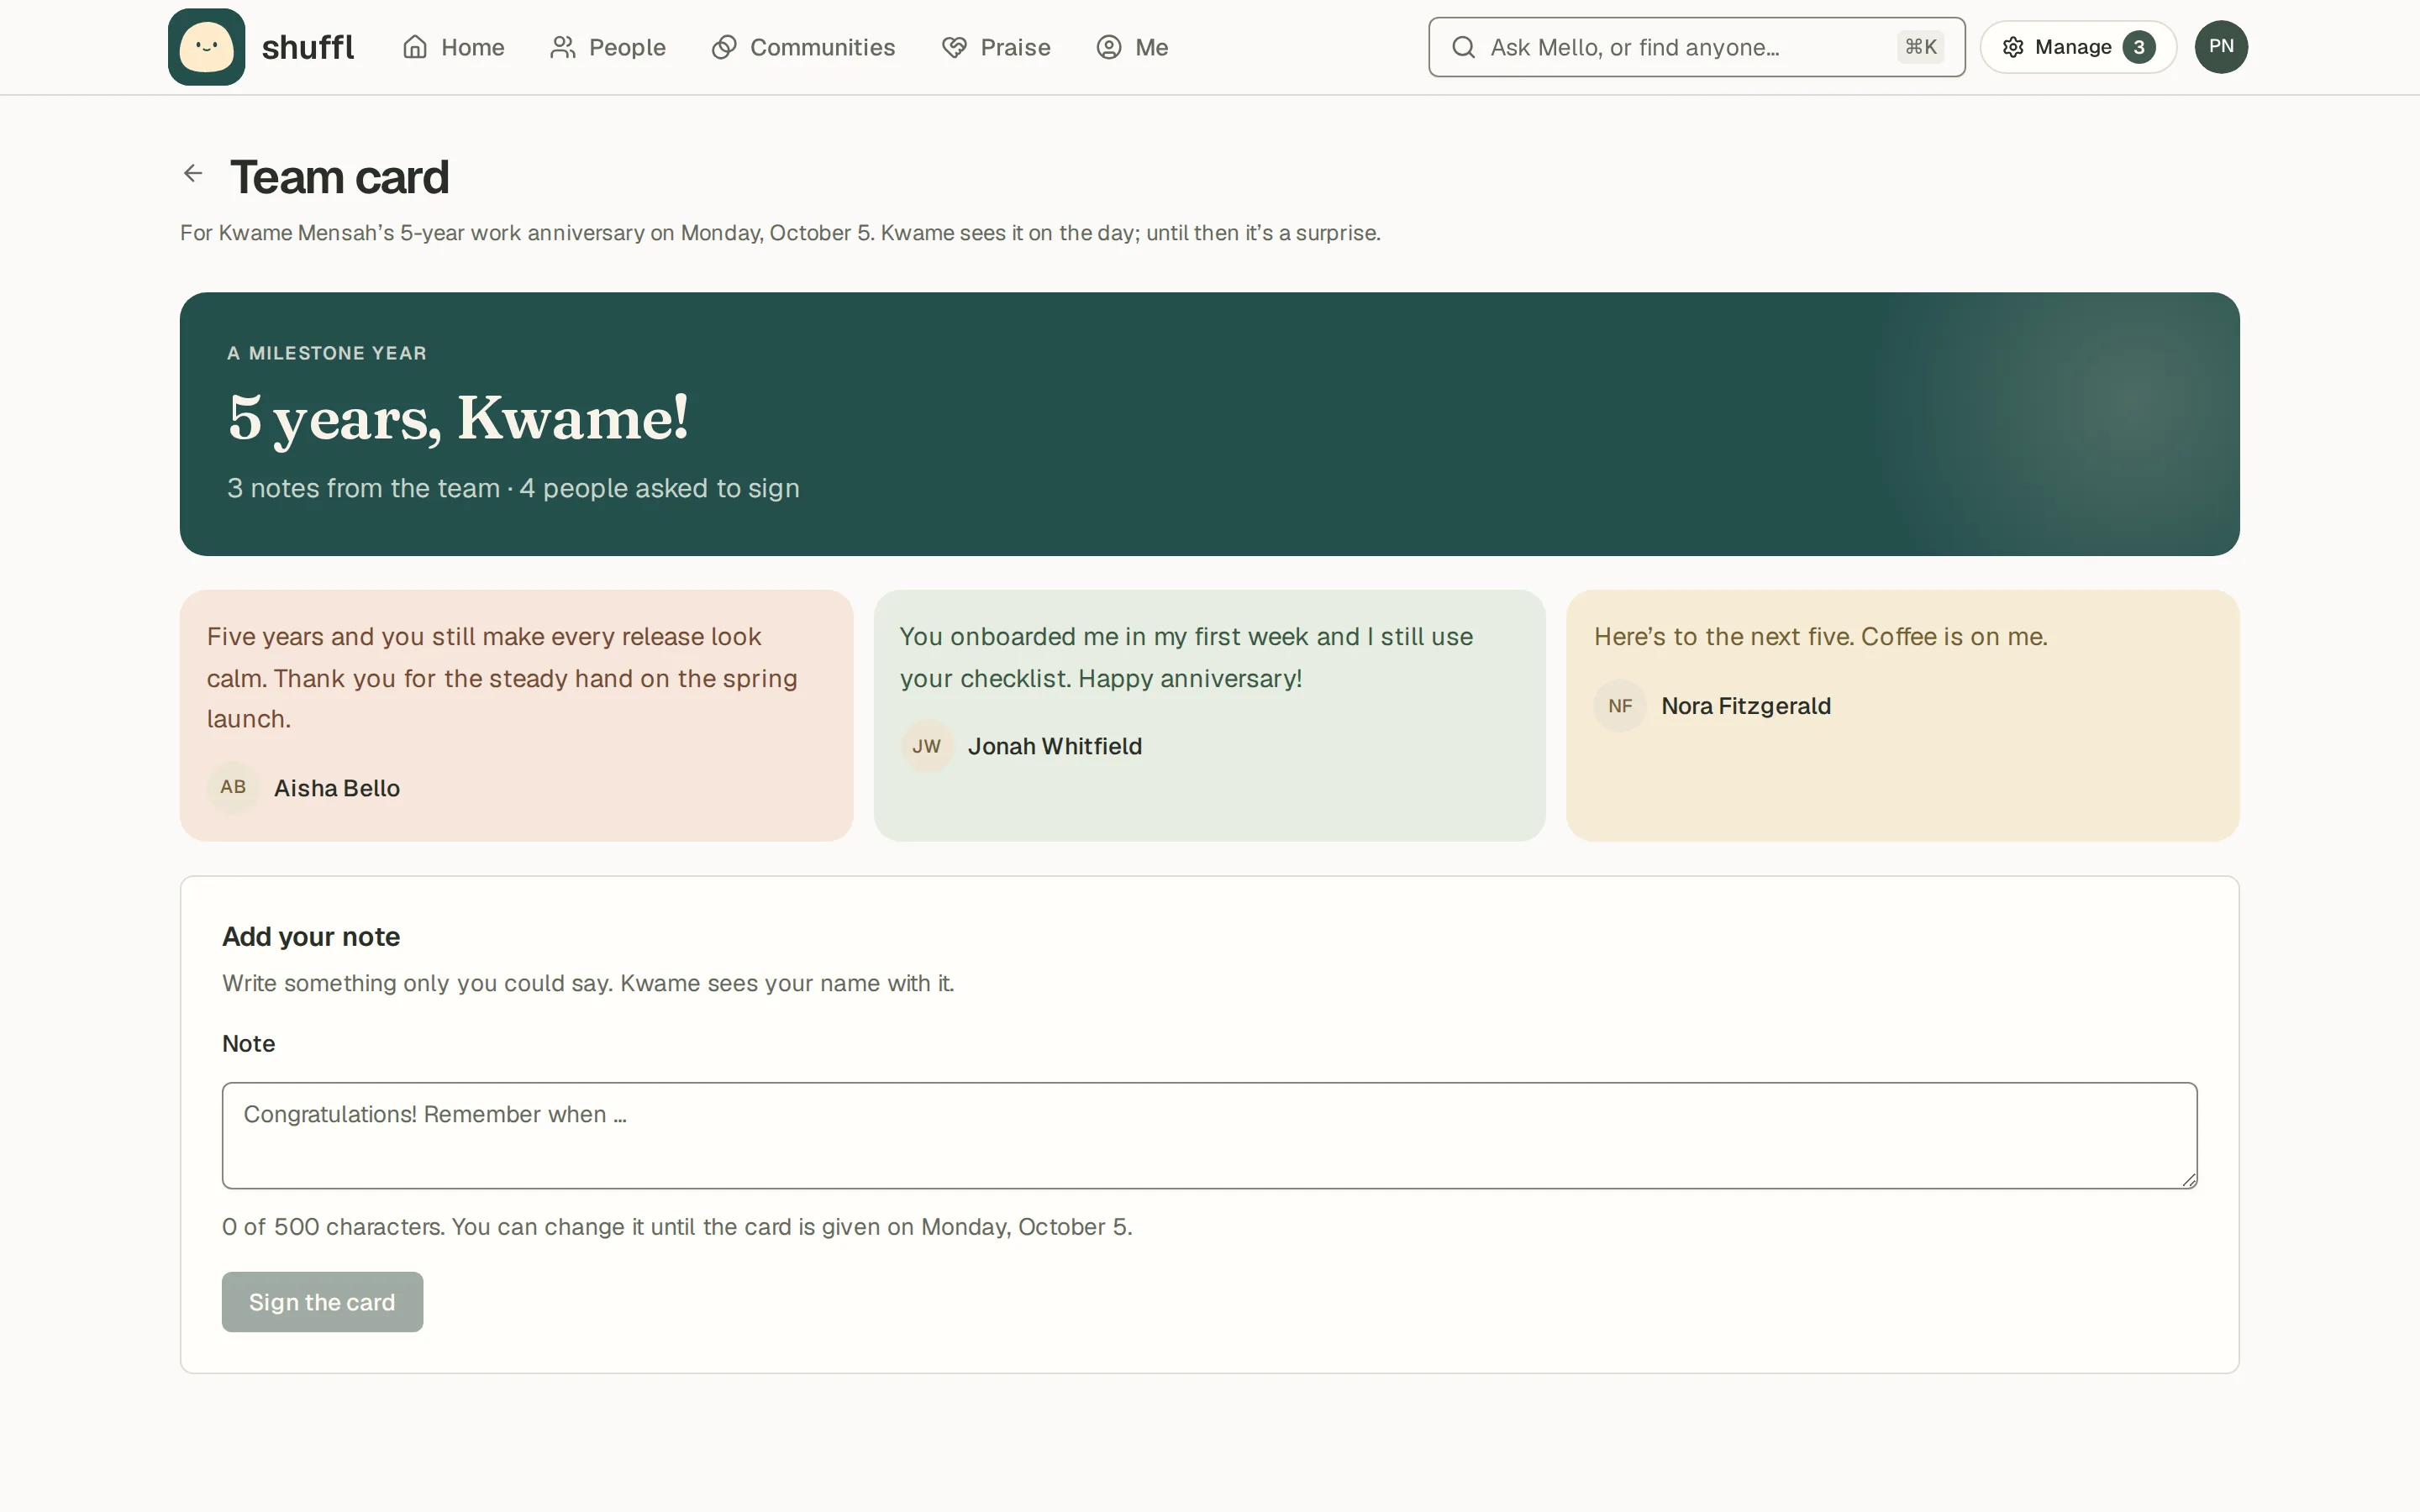Image resolution: width=2420 pixels, height=1512 pixels.
Task: Go to the Communities menu item
Action: pyautogui.click(x=803, y=47)
